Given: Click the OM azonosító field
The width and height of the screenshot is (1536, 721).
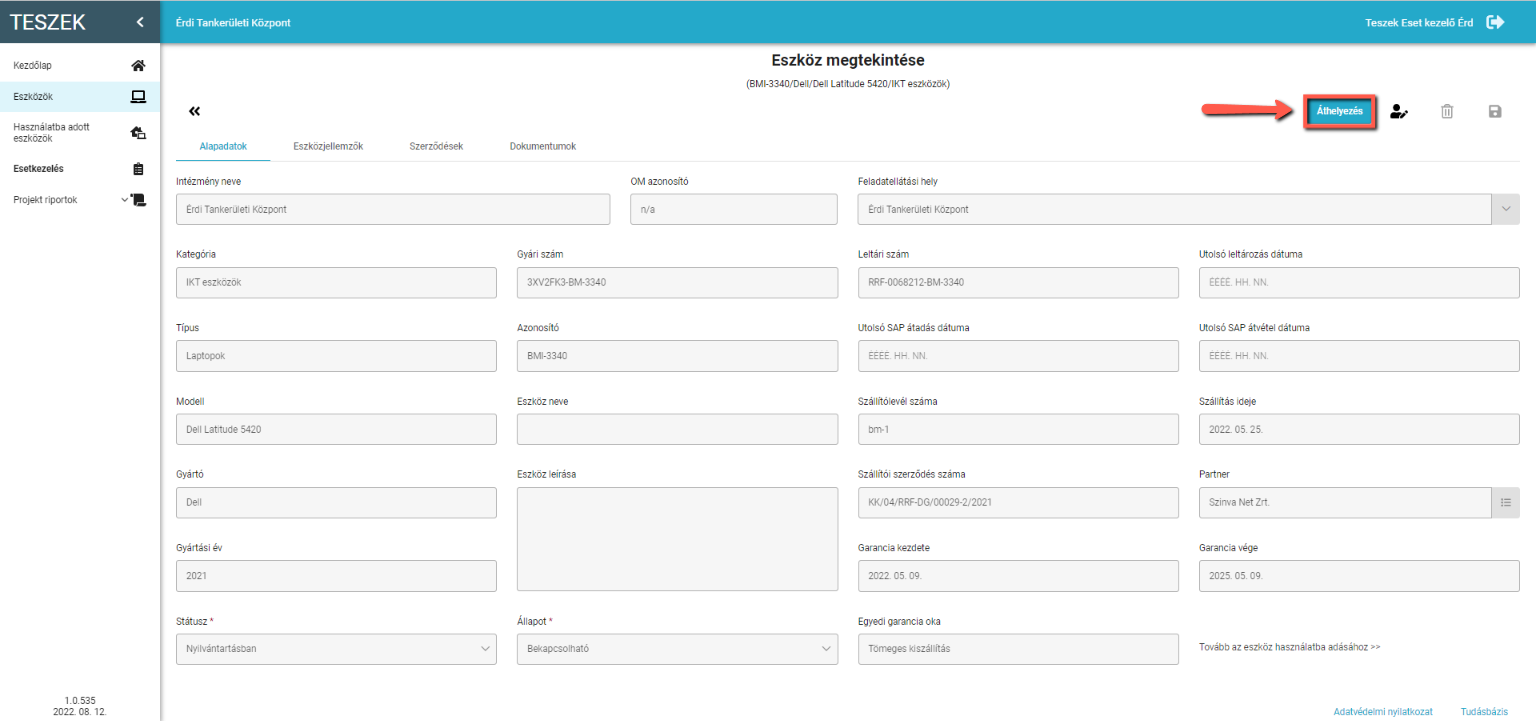Looking at the screenshot, I should coord(734,209).
